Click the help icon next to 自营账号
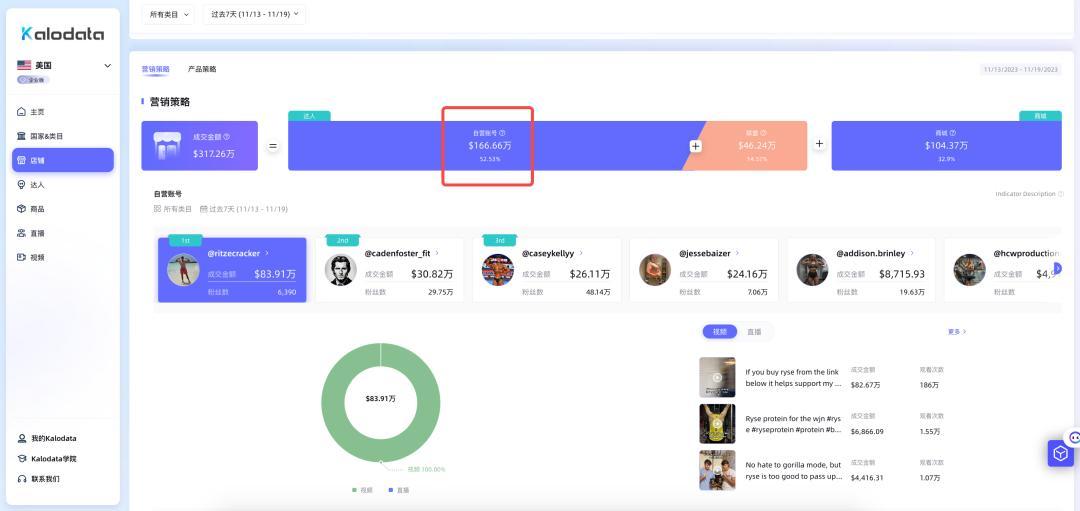The width and height of the screenshot is (1080, 511). tap(502, 132)
